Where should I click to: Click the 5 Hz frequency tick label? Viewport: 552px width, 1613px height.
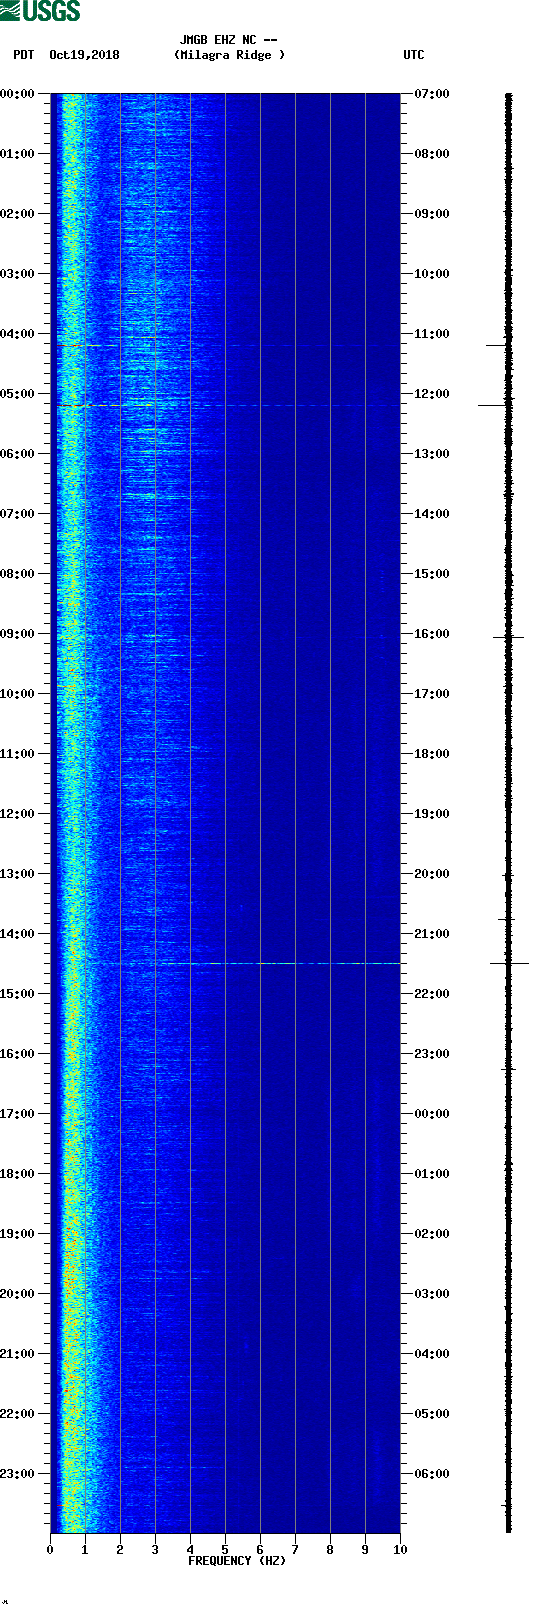225,1550
